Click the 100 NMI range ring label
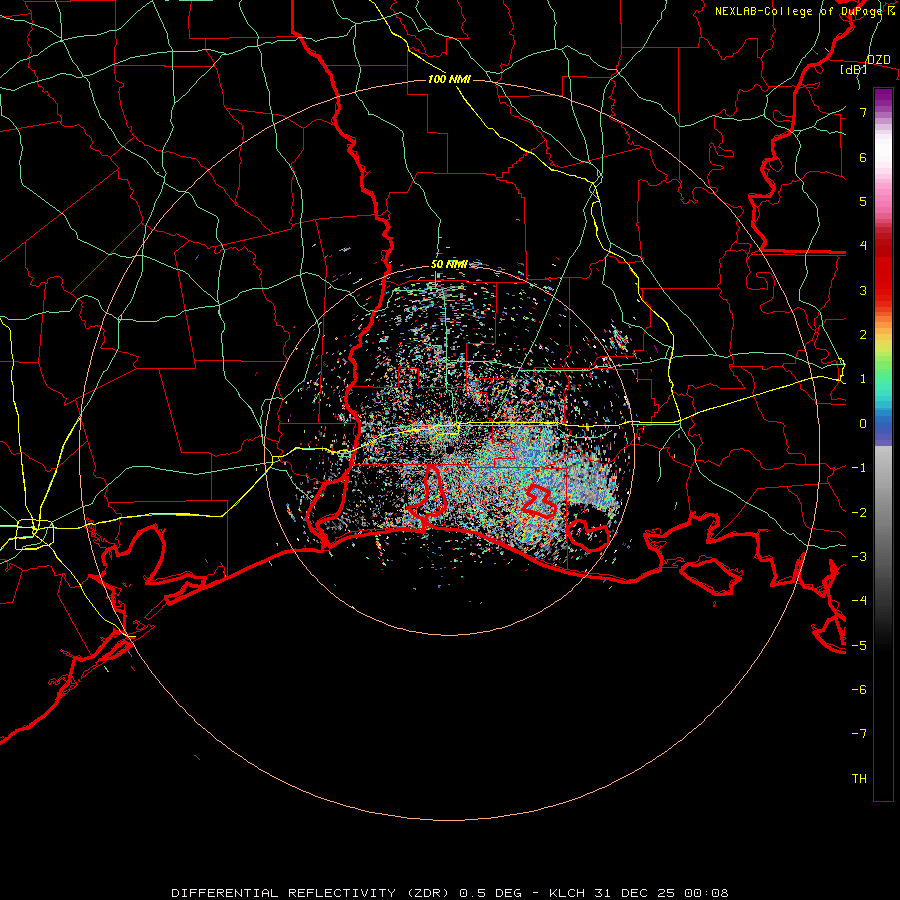The height and width of the screenshot is (900, 900). coord(449,79)
